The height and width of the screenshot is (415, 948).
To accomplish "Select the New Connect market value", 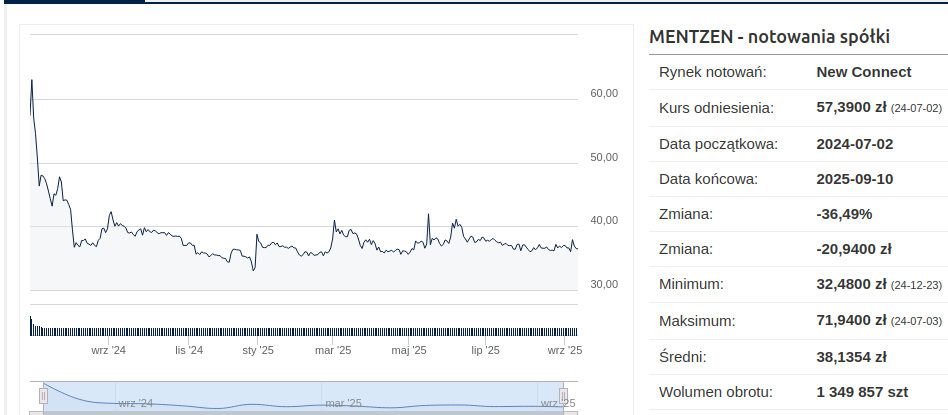I will [x=864, y=72].
